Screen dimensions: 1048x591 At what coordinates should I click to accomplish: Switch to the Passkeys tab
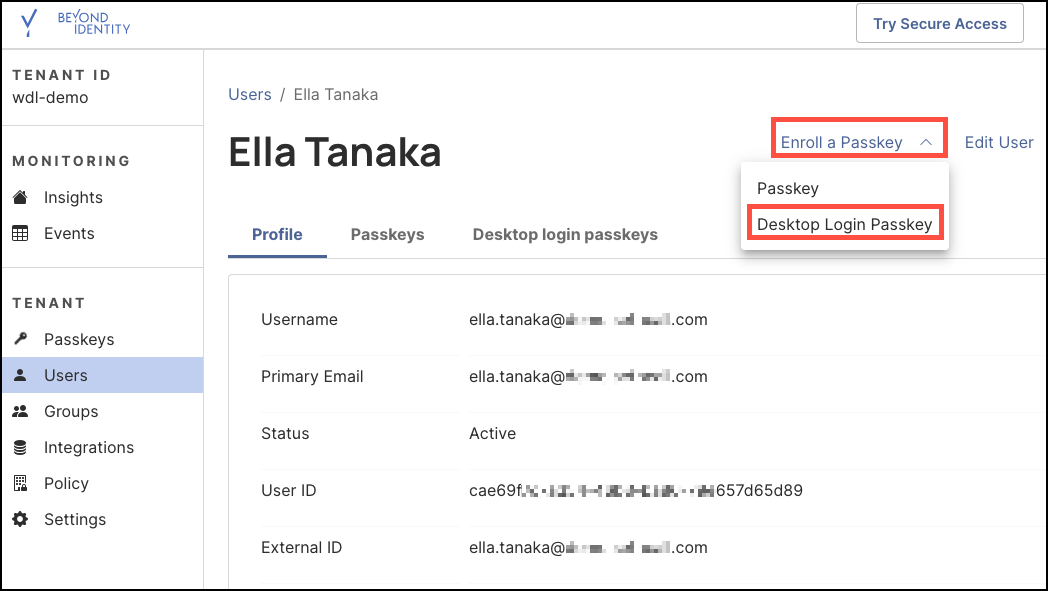[388, 234]
